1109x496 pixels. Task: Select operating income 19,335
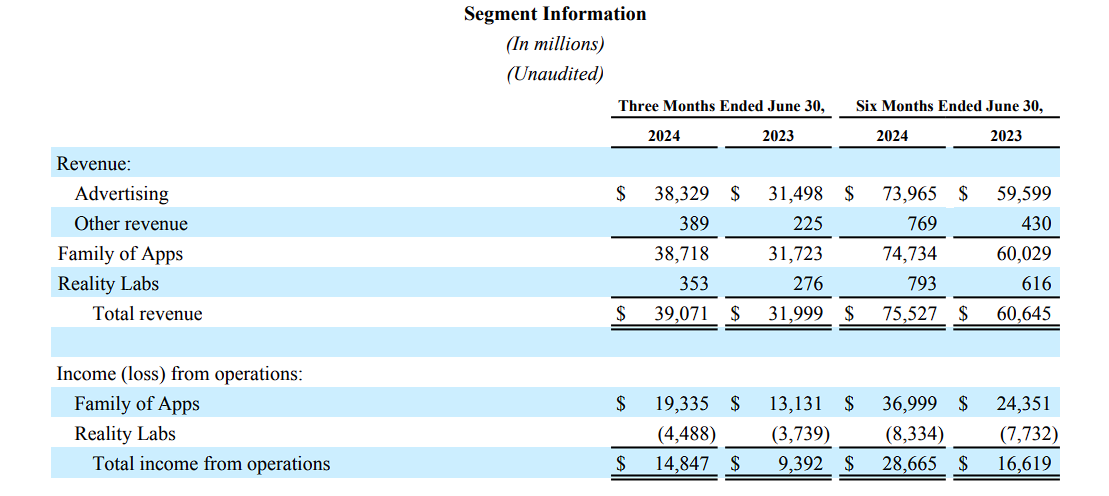pyautogui.click(x=682, y=404)
